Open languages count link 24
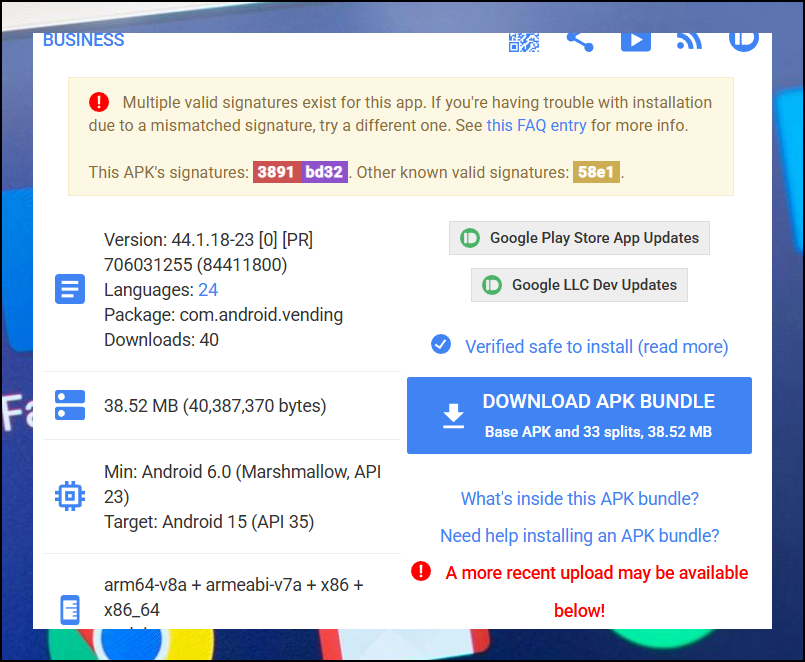The width and height of the screenshot is (805, 662). pyautogui.click(x=208, y=290)
